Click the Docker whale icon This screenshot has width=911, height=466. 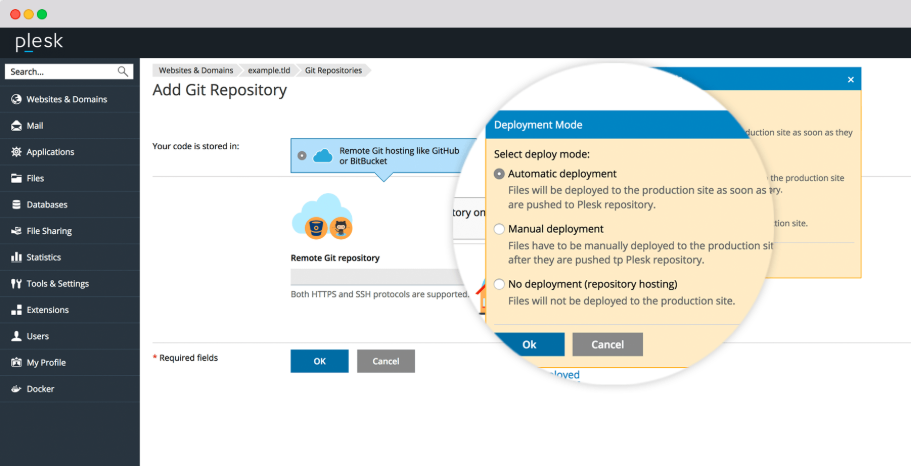[x=16, y=389]
